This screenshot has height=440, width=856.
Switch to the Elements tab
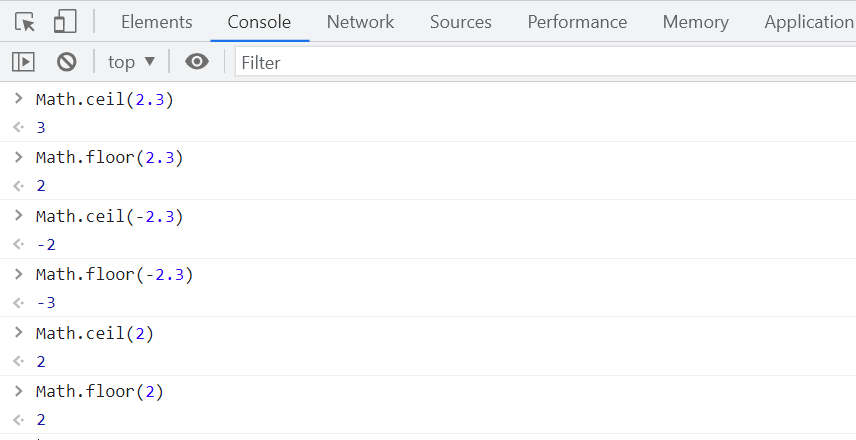157,22
